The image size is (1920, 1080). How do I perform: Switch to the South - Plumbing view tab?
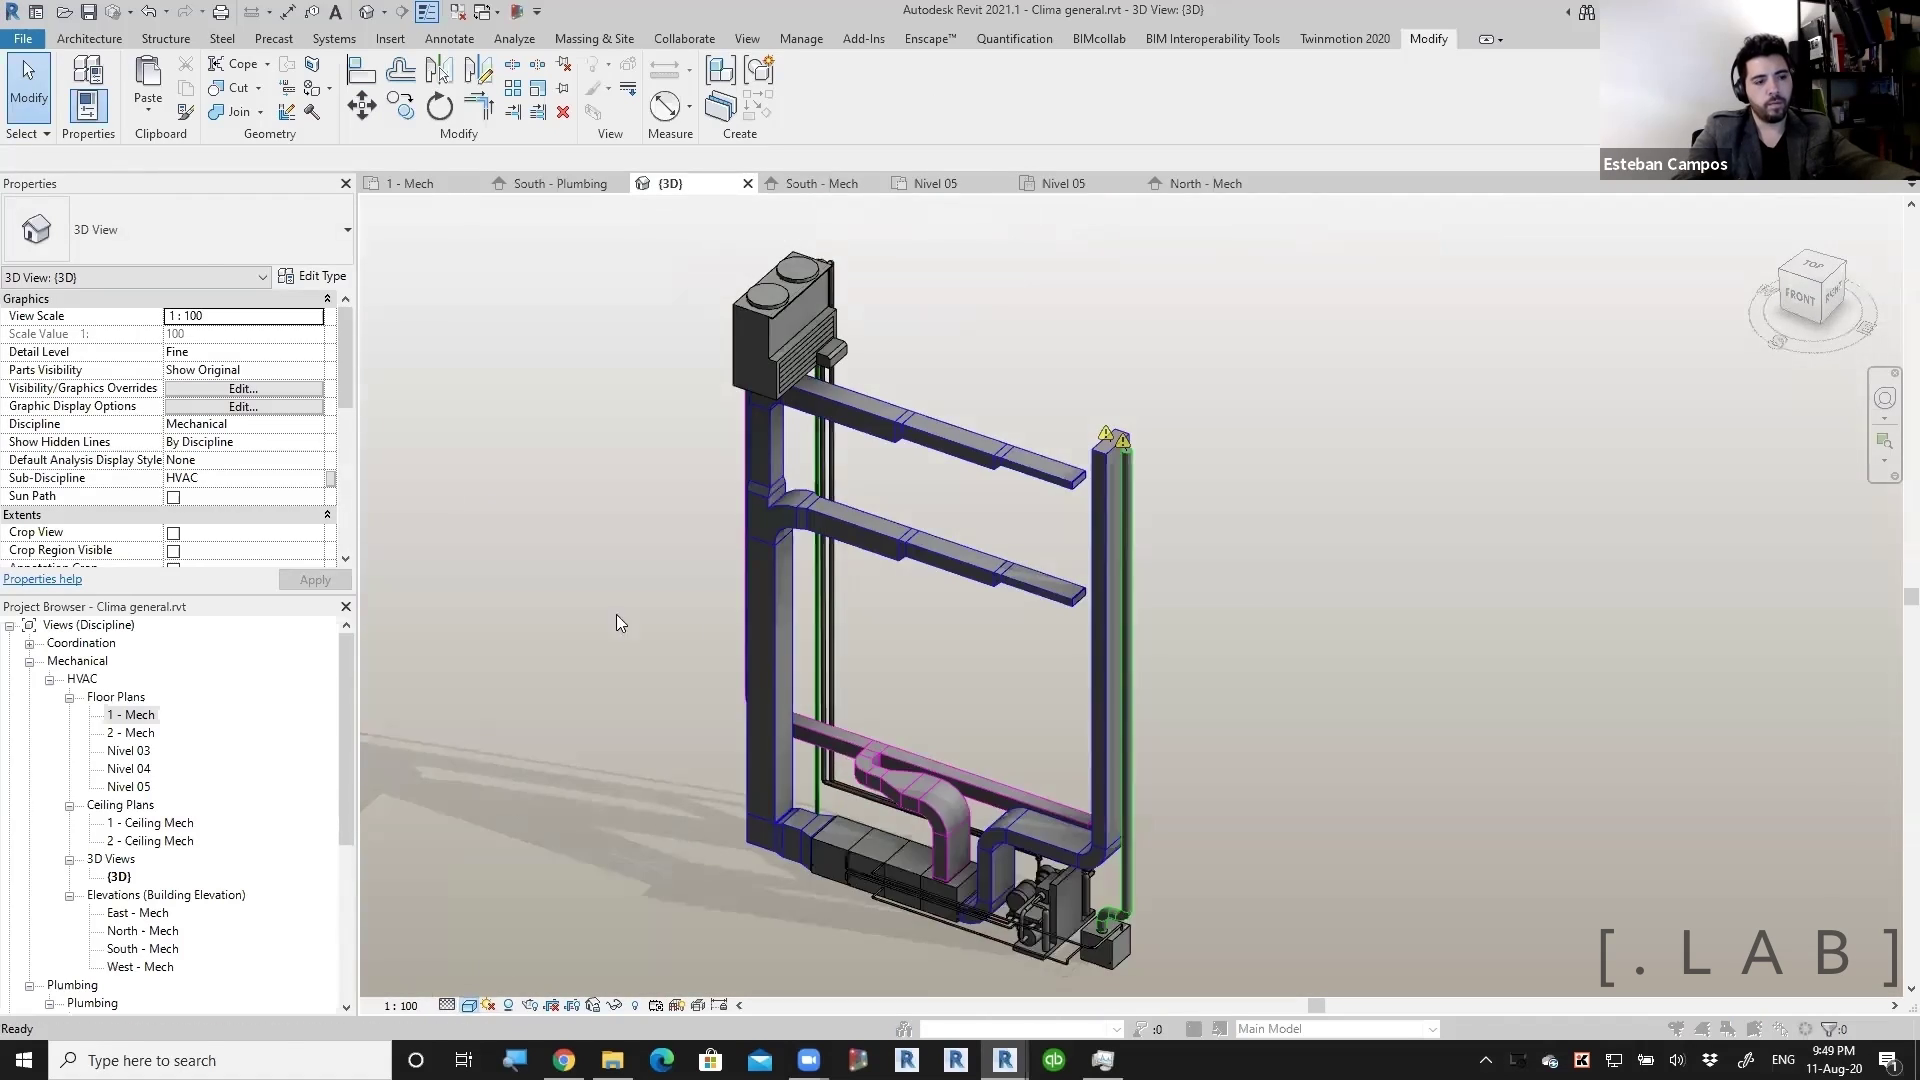pos(559,184)
